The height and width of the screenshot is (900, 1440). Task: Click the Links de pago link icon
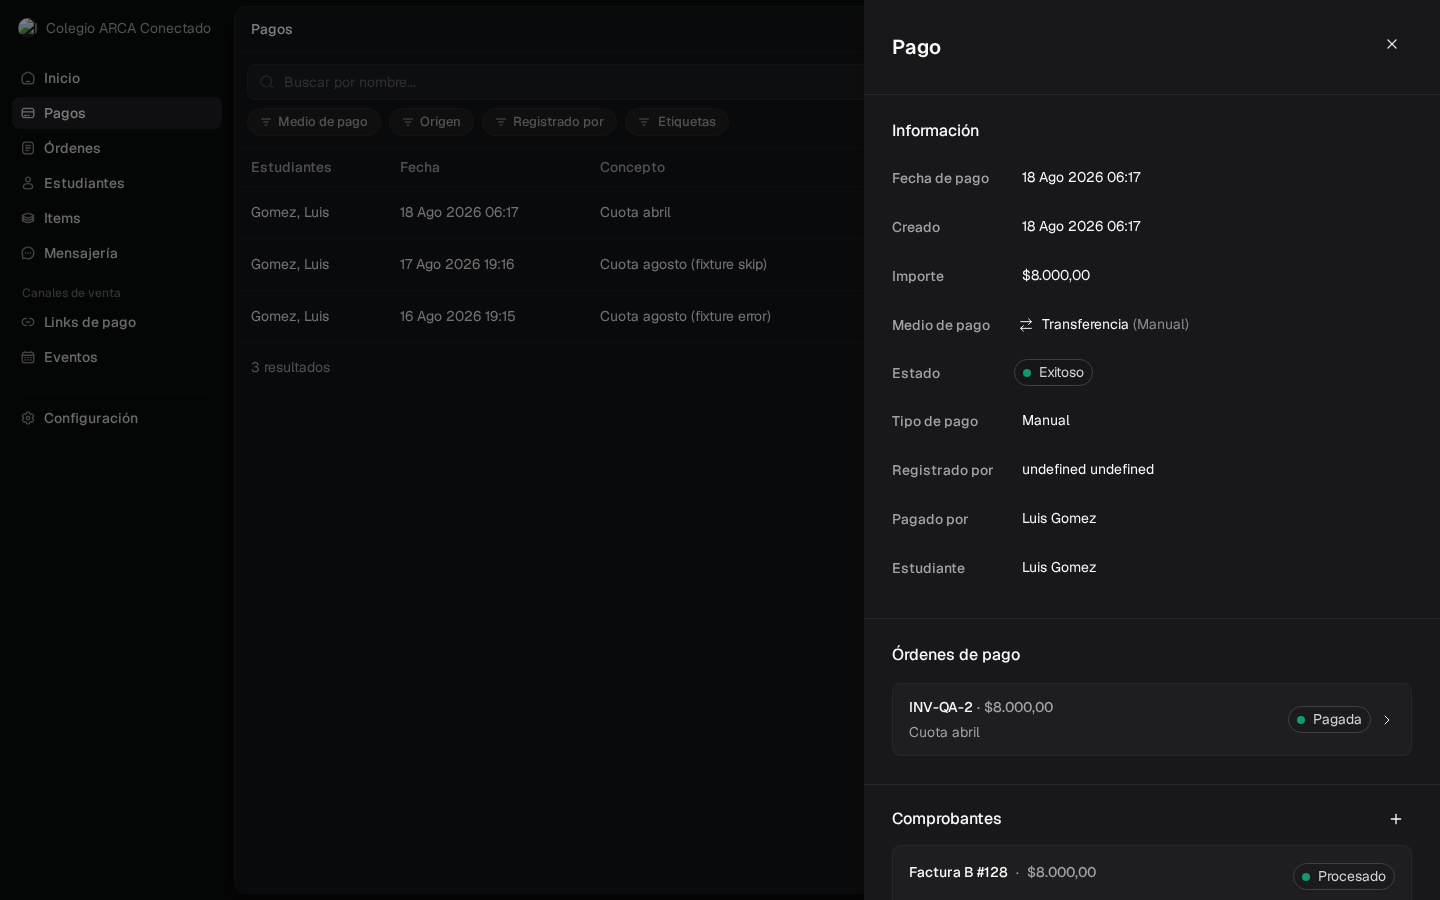pyautogui.click(x=28, y=322)
